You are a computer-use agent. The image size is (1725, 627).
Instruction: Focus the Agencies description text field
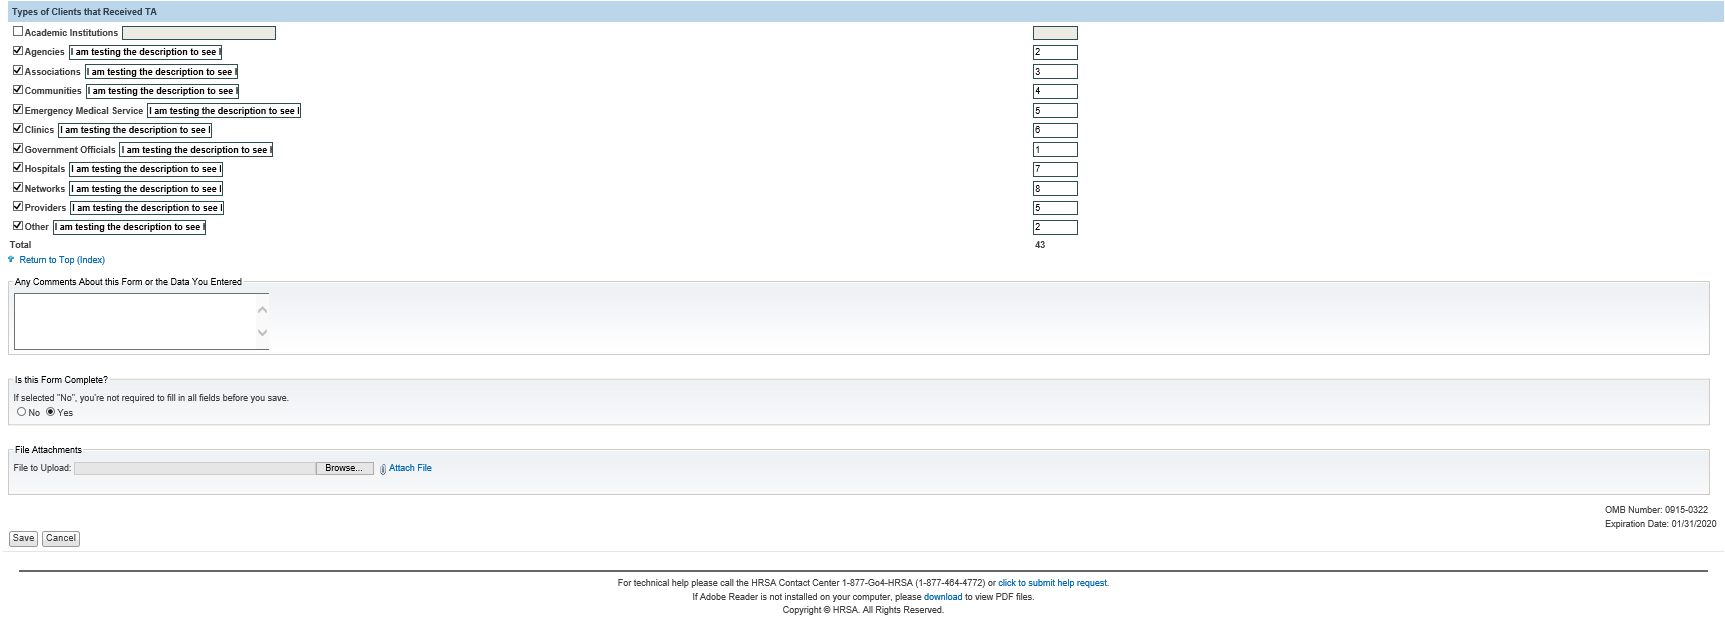point(146,52)
